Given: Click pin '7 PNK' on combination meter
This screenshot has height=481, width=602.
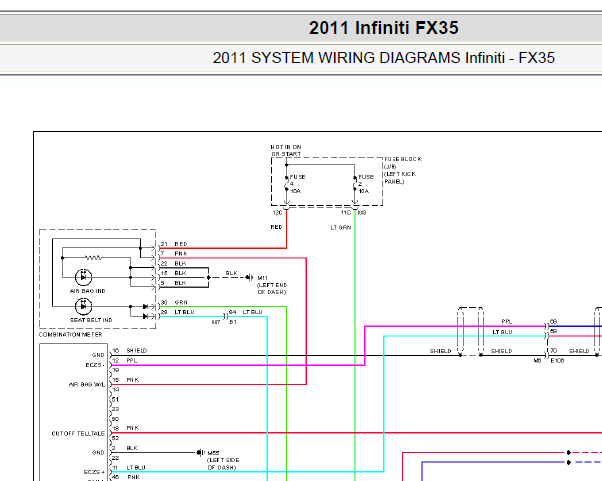Looking at the screenshot, I should tap(174, 254).
